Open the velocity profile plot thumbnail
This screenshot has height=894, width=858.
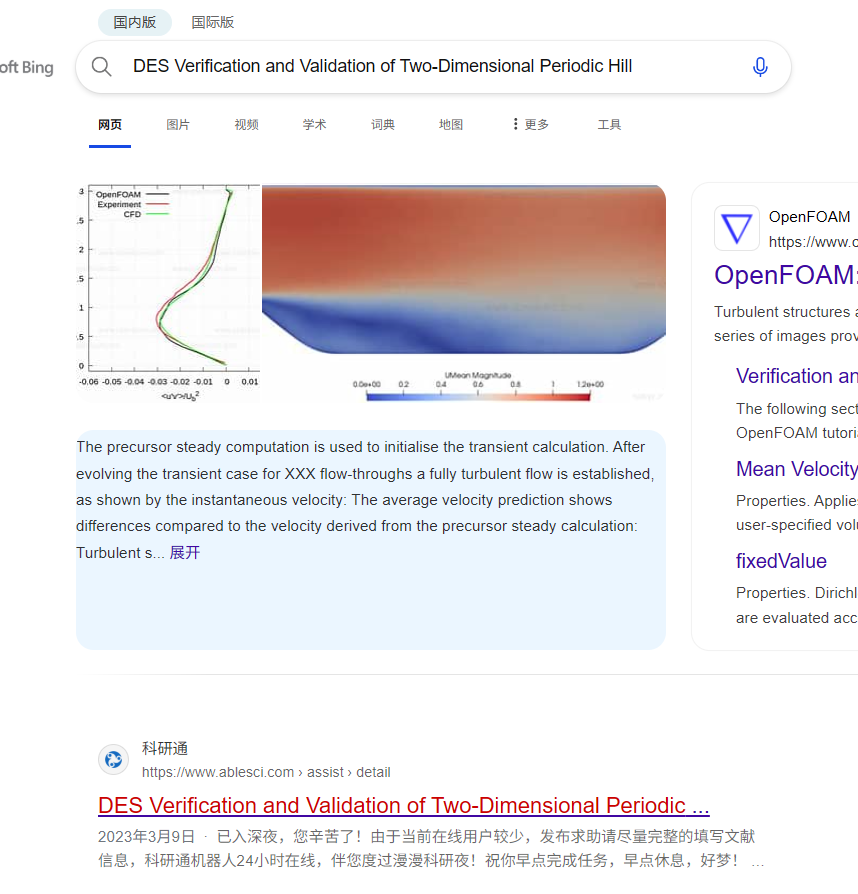pyautogui.click(x=169, y=292)
